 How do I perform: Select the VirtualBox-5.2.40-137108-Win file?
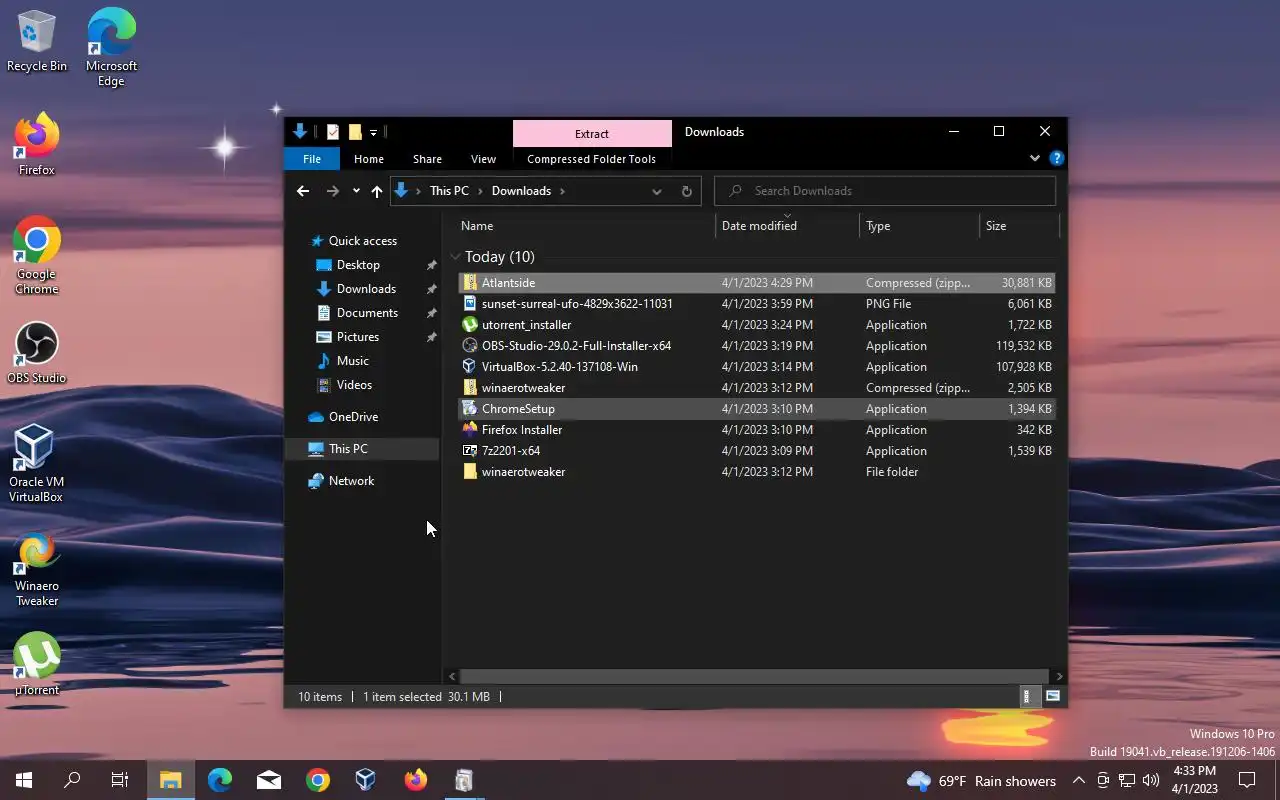pos(756,367)
